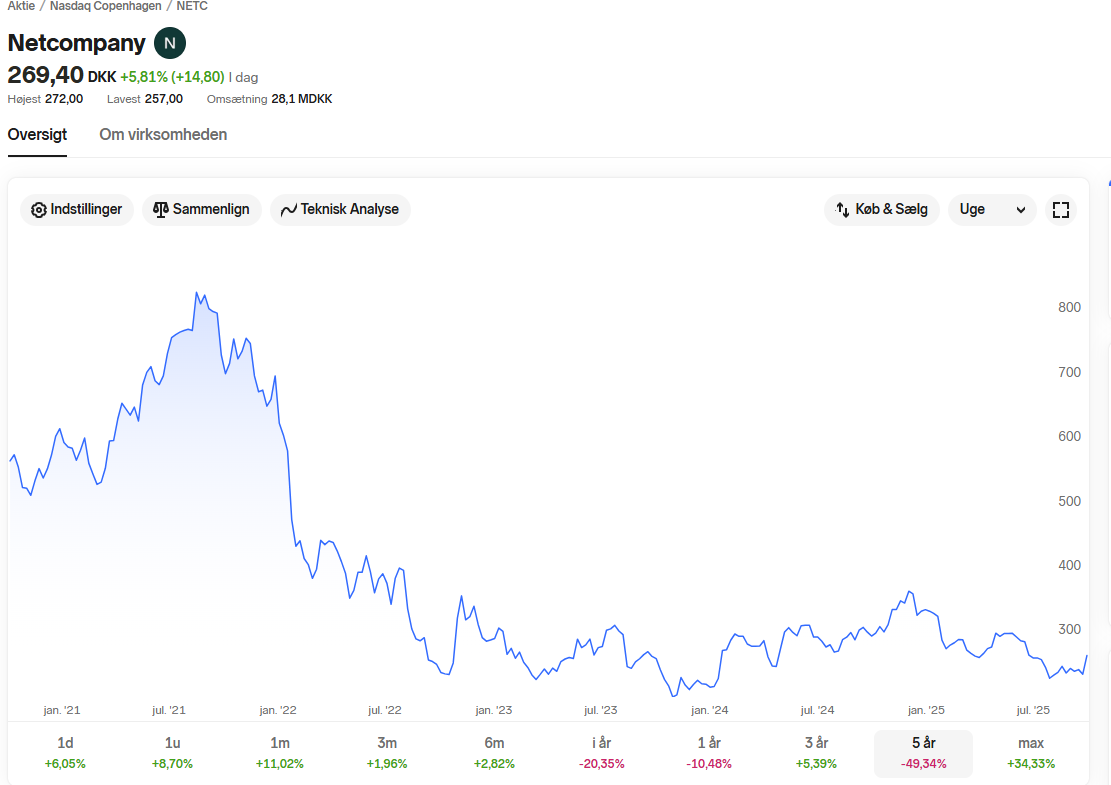Screen dimensions: 1111x785
Task: Click the 500 y-axis label
Action: pos(1069,501)
